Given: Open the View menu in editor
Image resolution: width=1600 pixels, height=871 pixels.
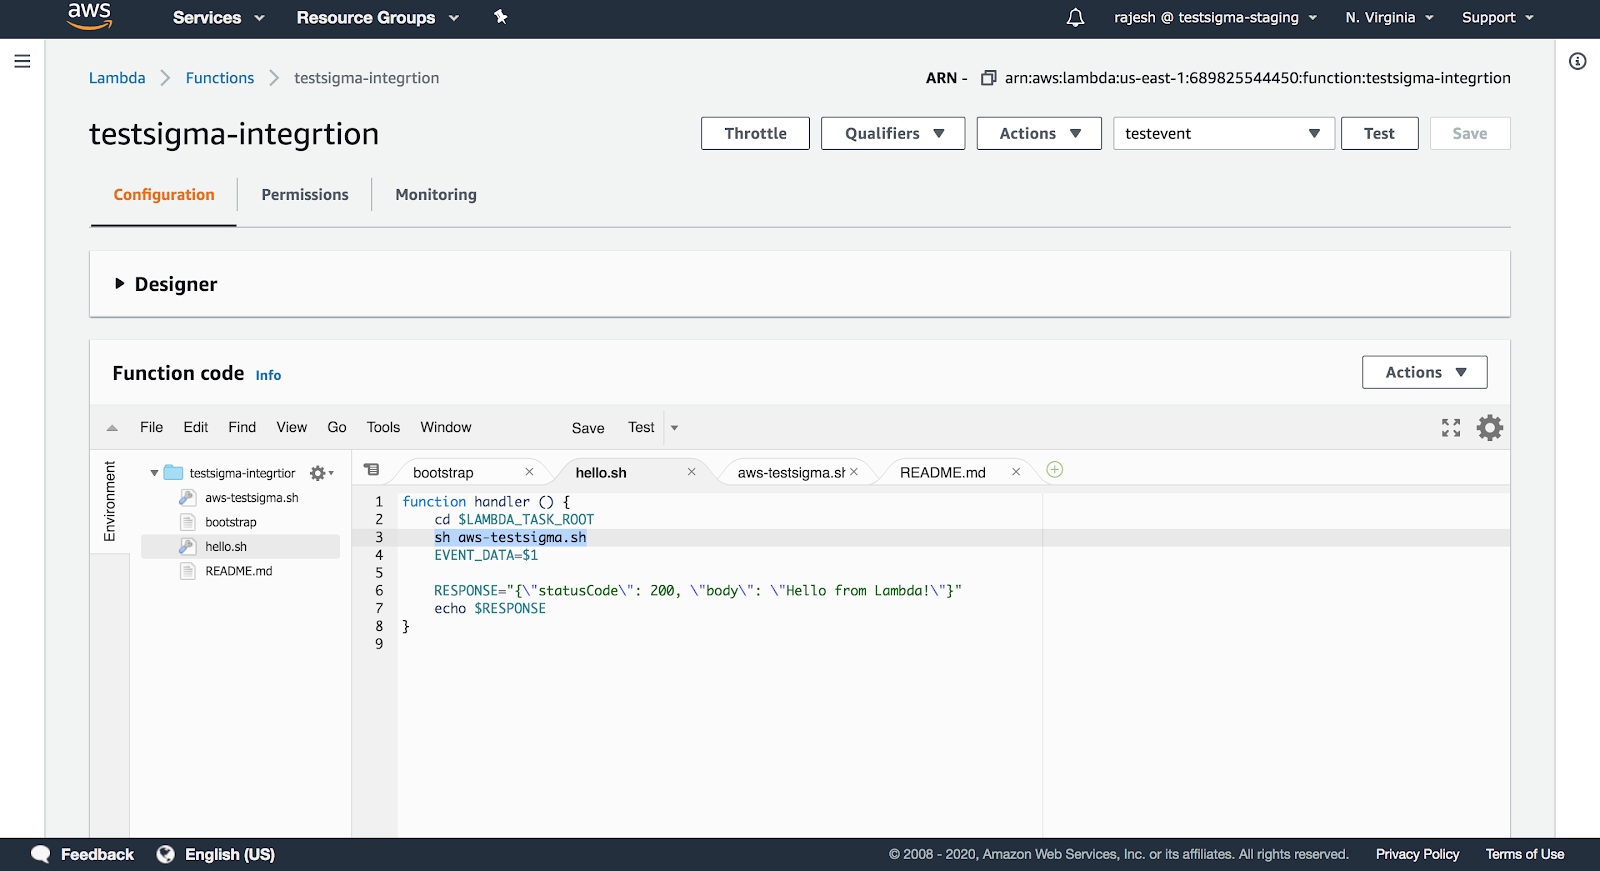Looking at the screenshot, I should pyautogui.click(x=292, y=427).
